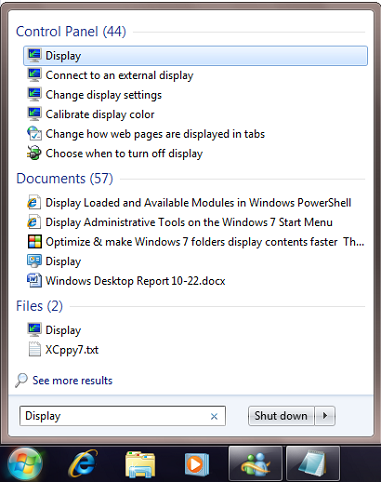381x482 pixels.
Task: Open Windows Desktop Report 10-22.docx
Action: coord(135,281)
